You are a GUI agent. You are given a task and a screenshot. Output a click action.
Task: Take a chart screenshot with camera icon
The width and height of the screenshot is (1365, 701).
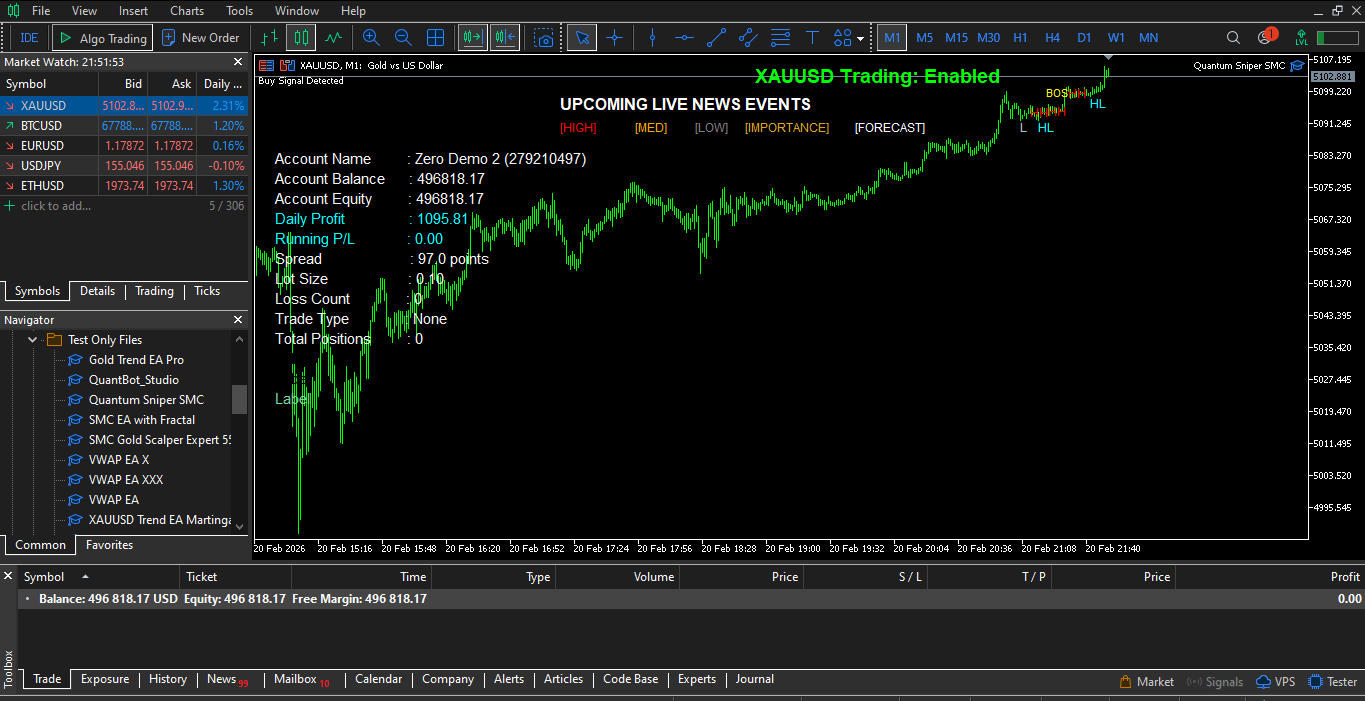(x=543, y=38)
